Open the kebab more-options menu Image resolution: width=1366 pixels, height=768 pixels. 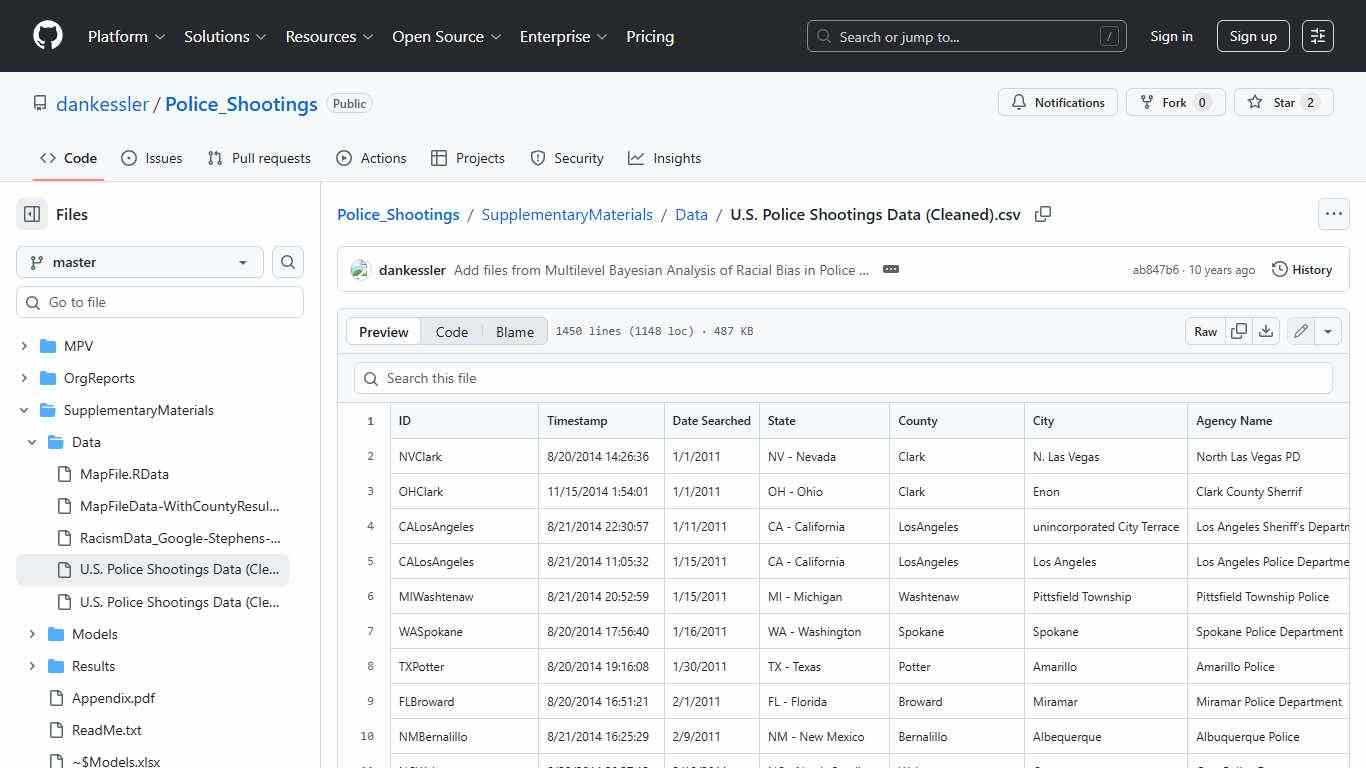pyautogui.click(x=1334, y=213)
